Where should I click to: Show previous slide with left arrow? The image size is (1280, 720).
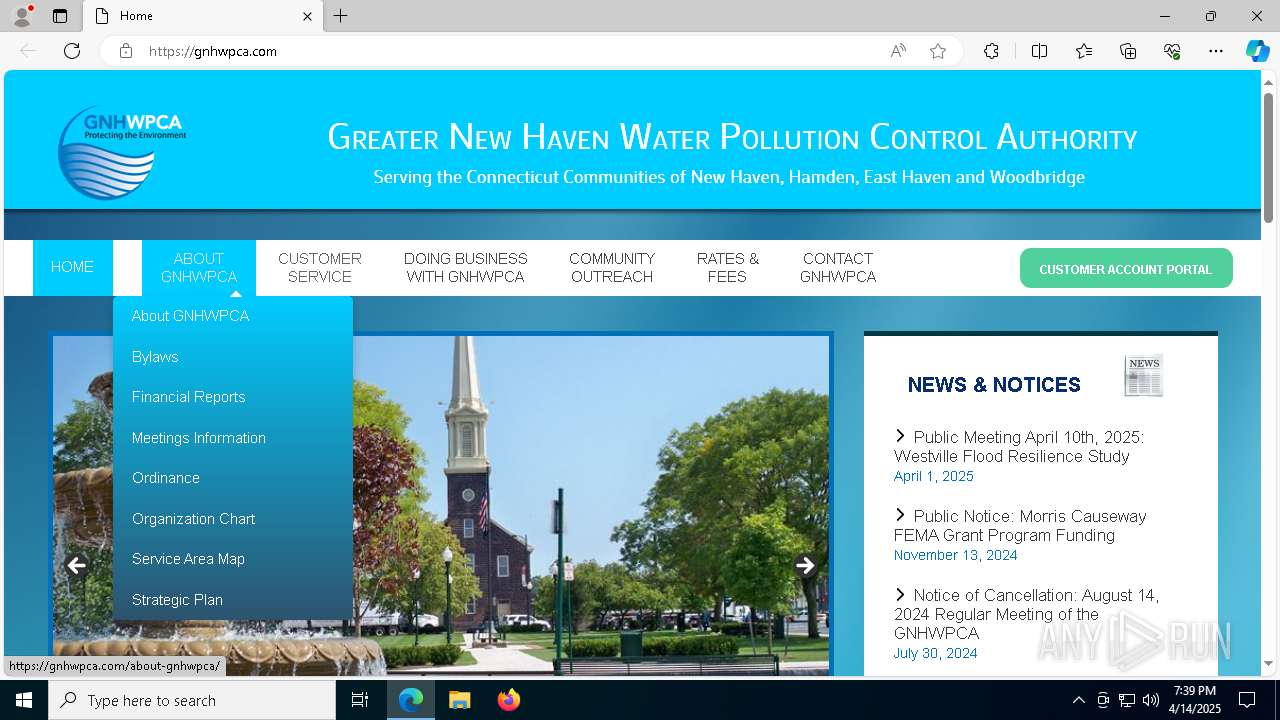[x=76, y=565]
